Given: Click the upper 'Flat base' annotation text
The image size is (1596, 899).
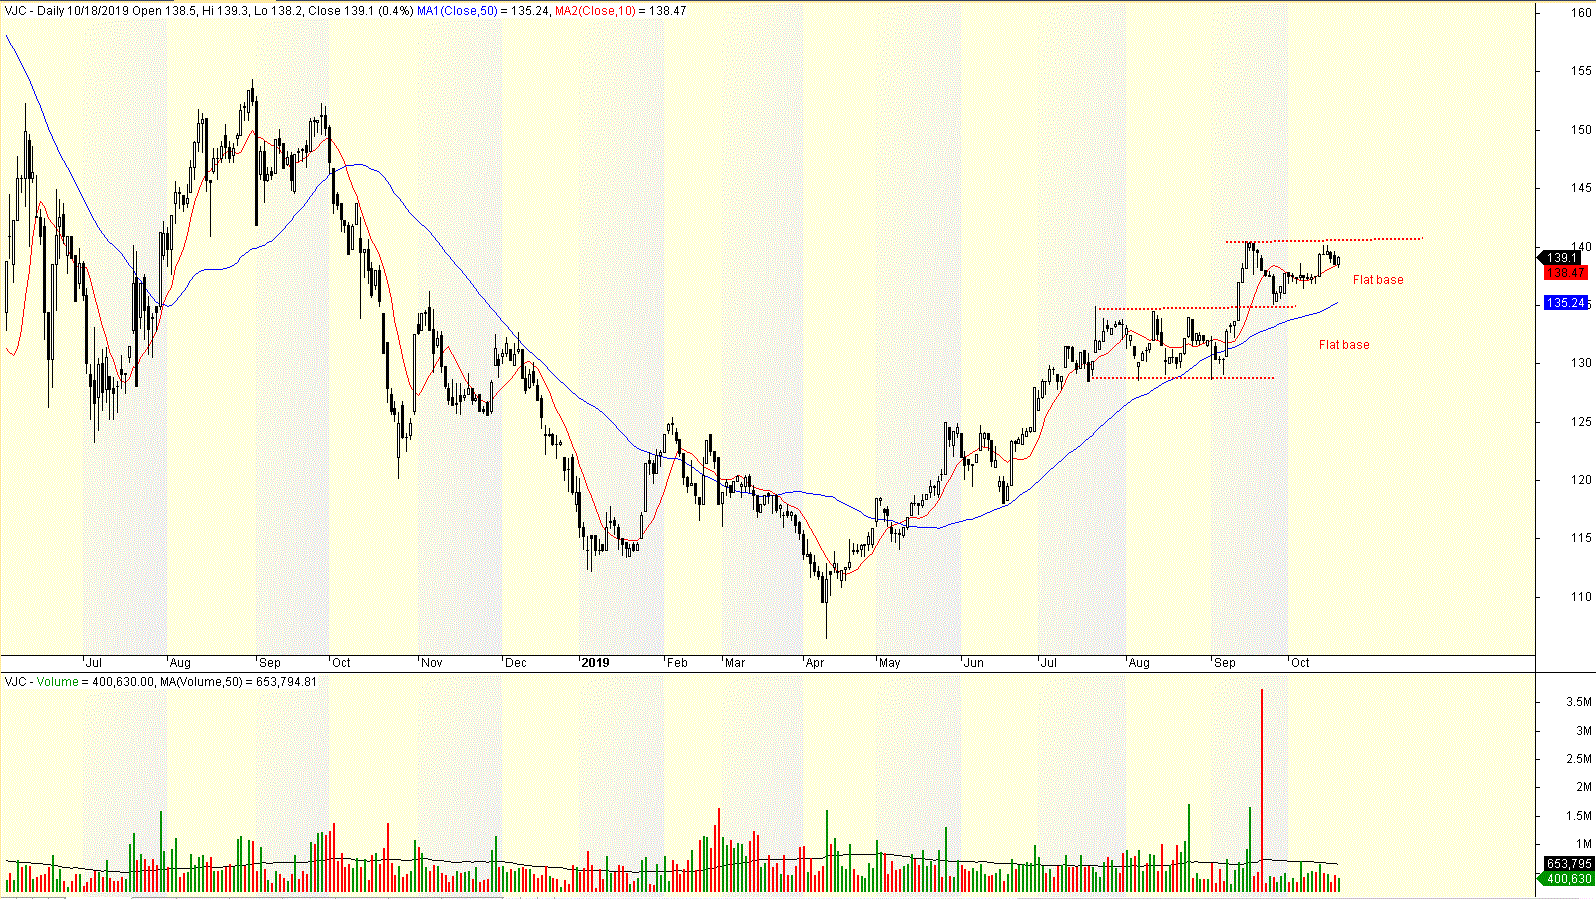Looking at the screenshot, I should point(1377,280).
